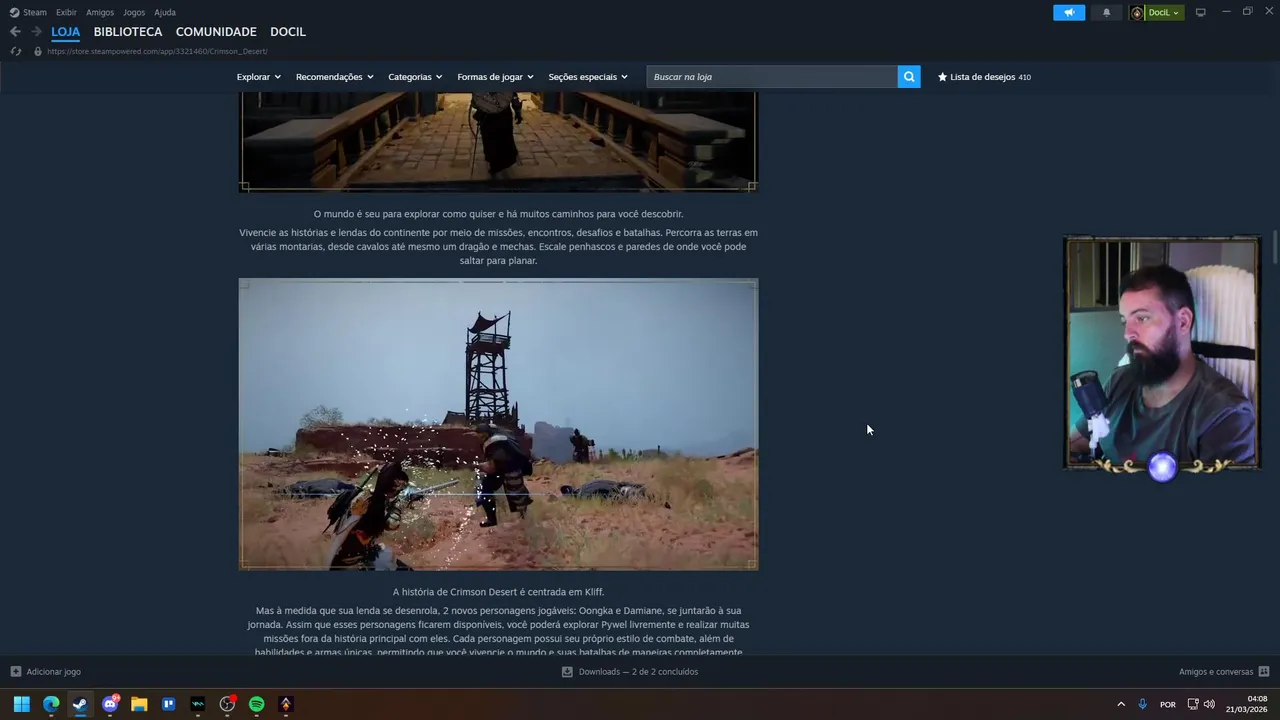Click the webcam overlay
This screenshot has width=1280, height=720.
point(1161,353)
